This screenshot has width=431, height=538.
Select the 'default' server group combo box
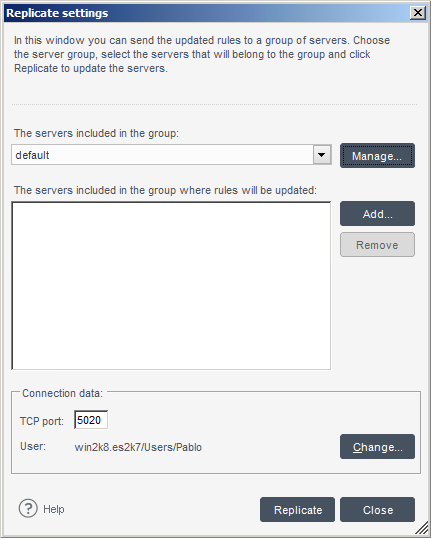171,155
